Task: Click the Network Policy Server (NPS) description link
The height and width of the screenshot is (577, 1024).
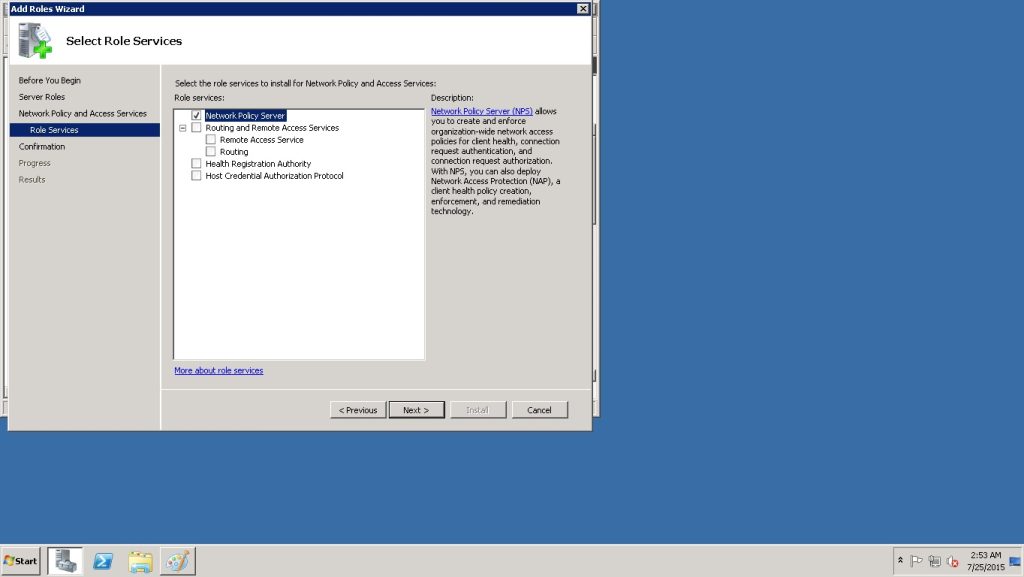Action: [x=481, y=111]
